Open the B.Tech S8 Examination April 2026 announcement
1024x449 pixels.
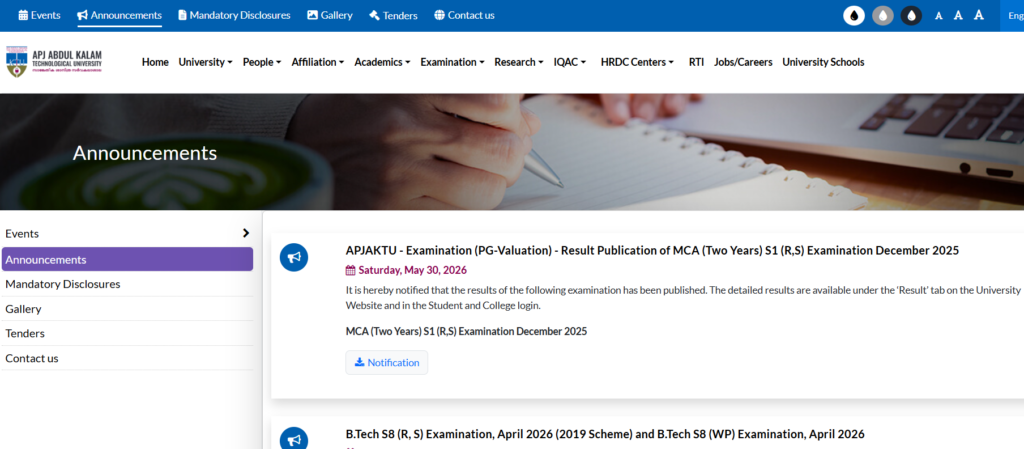click(x=605, y=434)
